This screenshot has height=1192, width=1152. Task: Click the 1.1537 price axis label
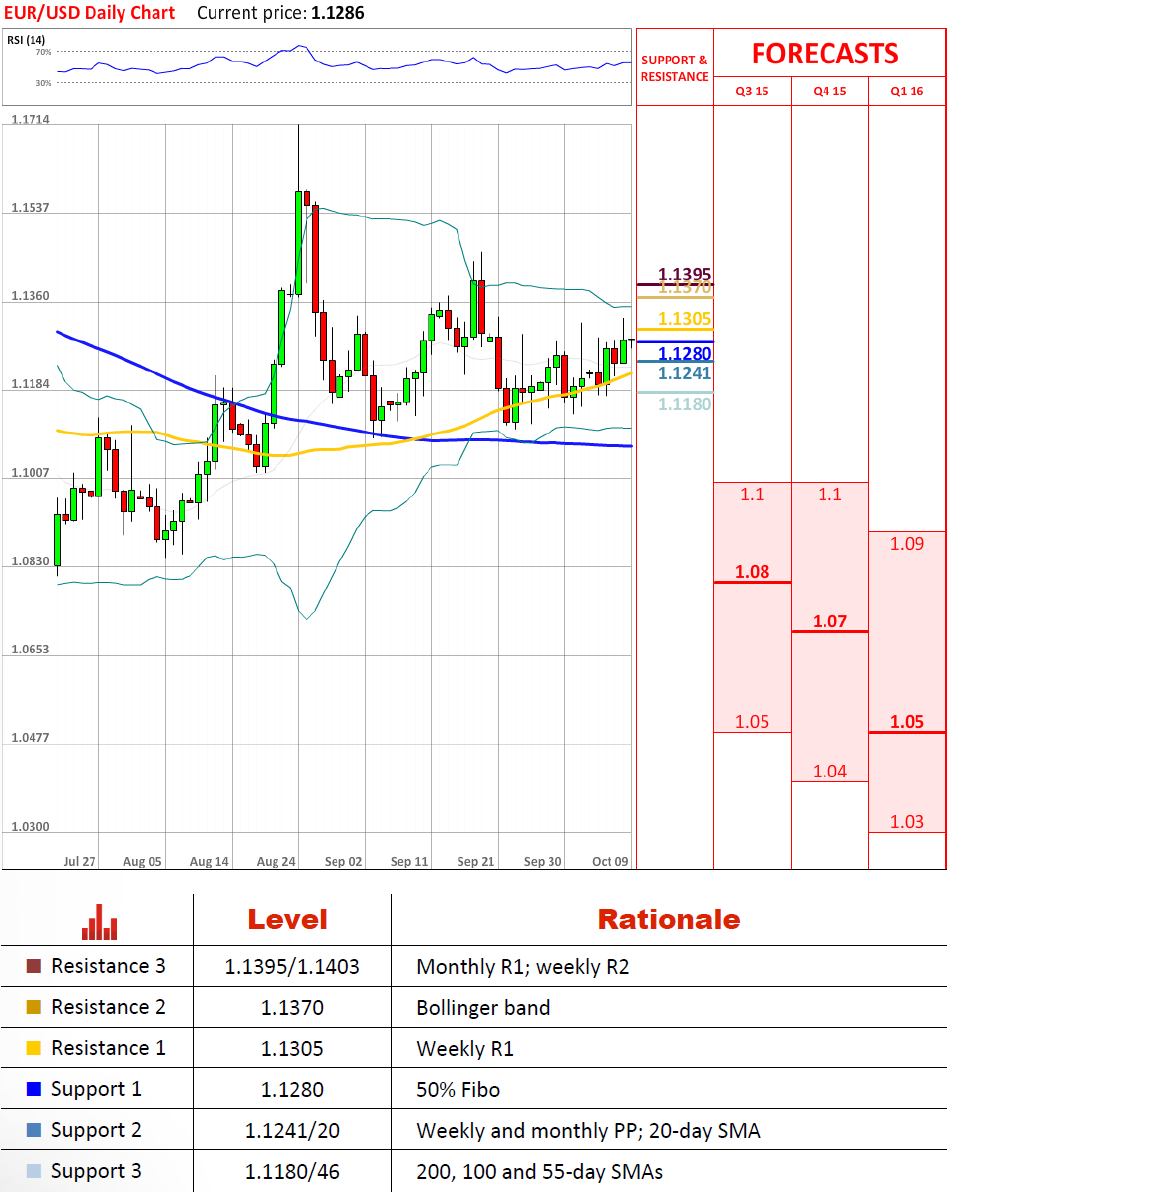[30, 208]
